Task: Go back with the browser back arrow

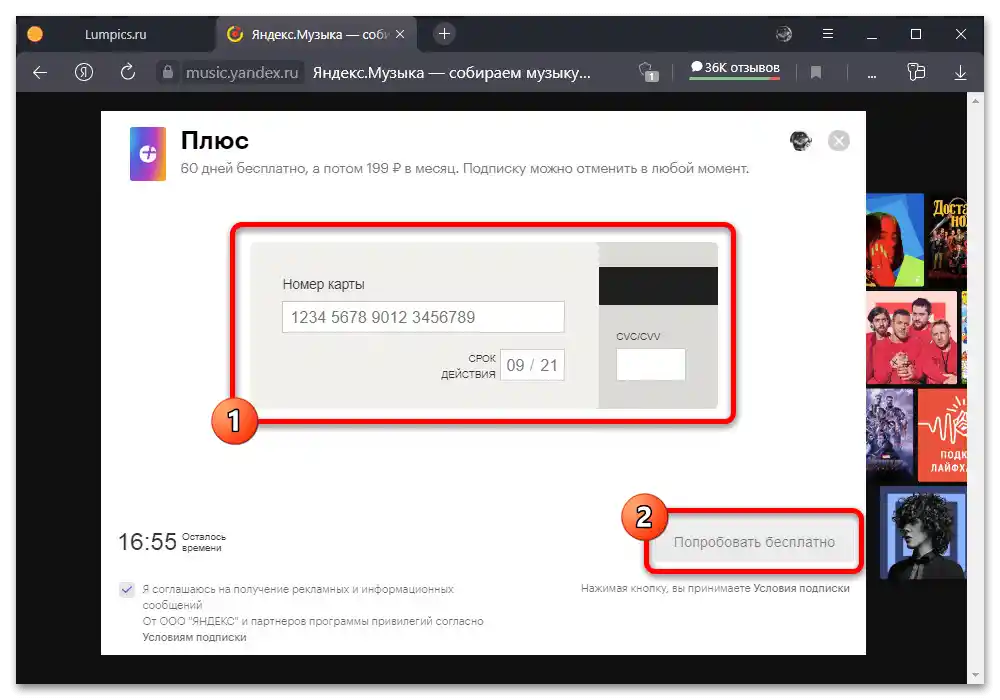Action: 40,73
